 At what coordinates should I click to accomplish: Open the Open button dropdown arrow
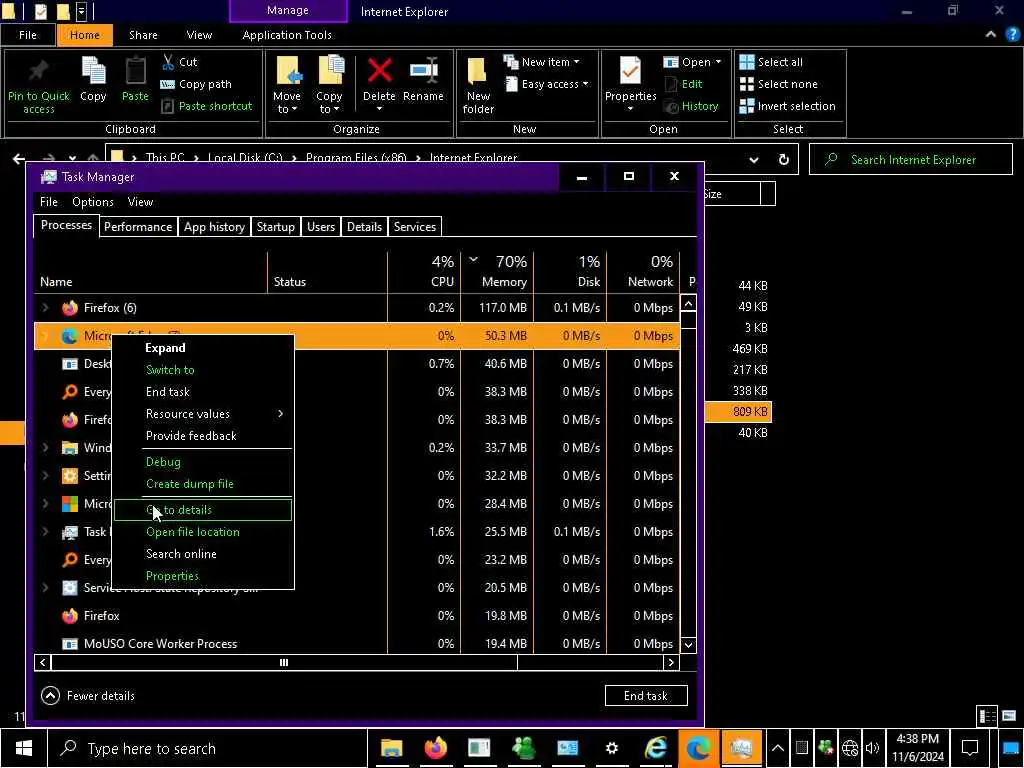(x=718, y=62)
